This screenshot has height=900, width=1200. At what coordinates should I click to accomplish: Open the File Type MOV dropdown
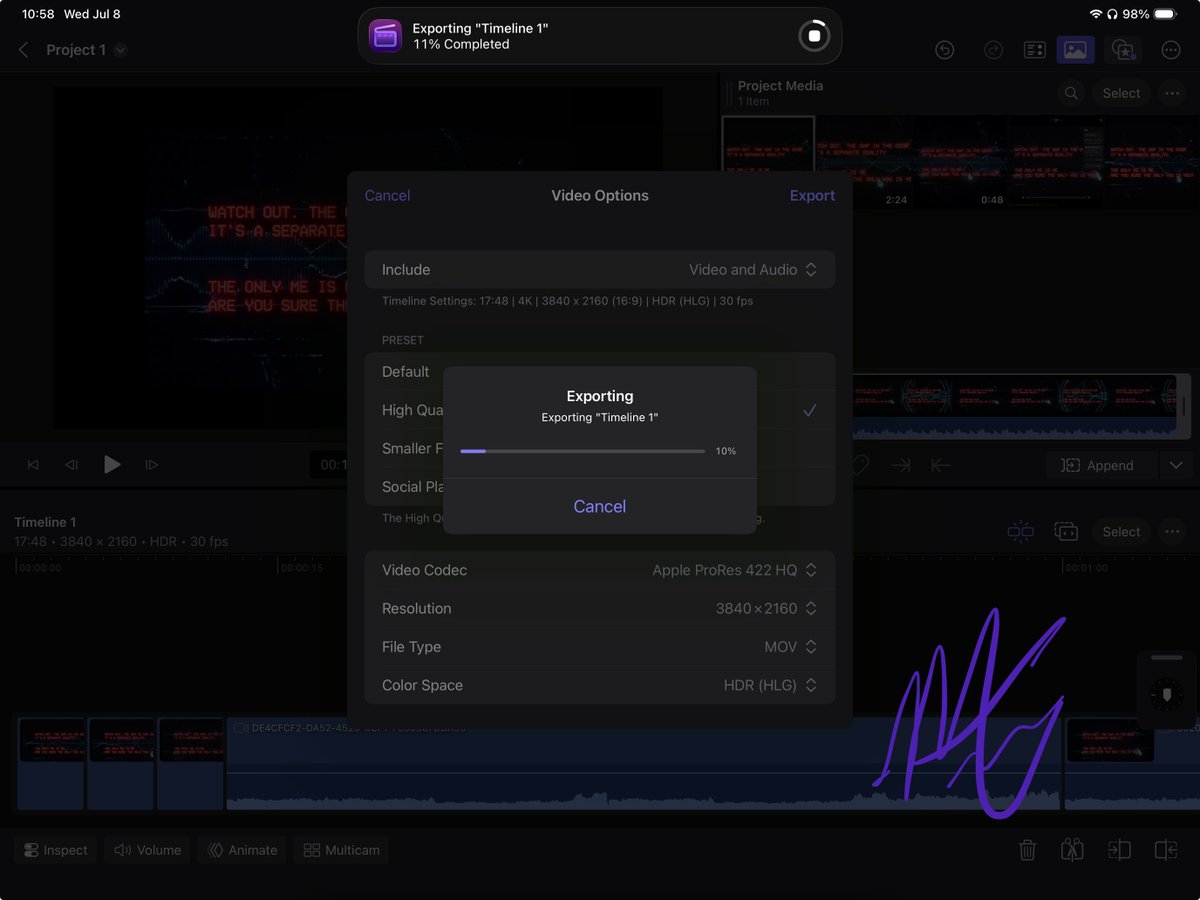(x=600, y=647)
